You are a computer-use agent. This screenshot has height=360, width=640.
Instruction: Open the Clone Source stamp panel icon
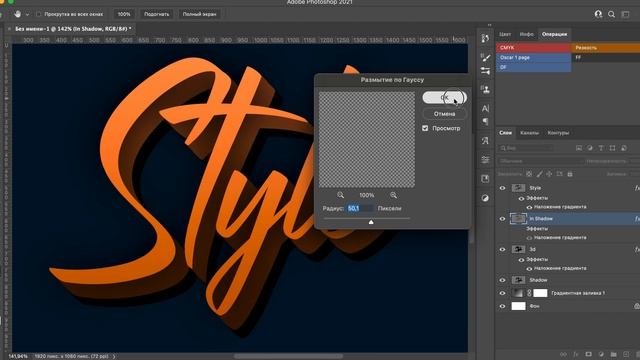pyautogui.click(x=485, y=89)
